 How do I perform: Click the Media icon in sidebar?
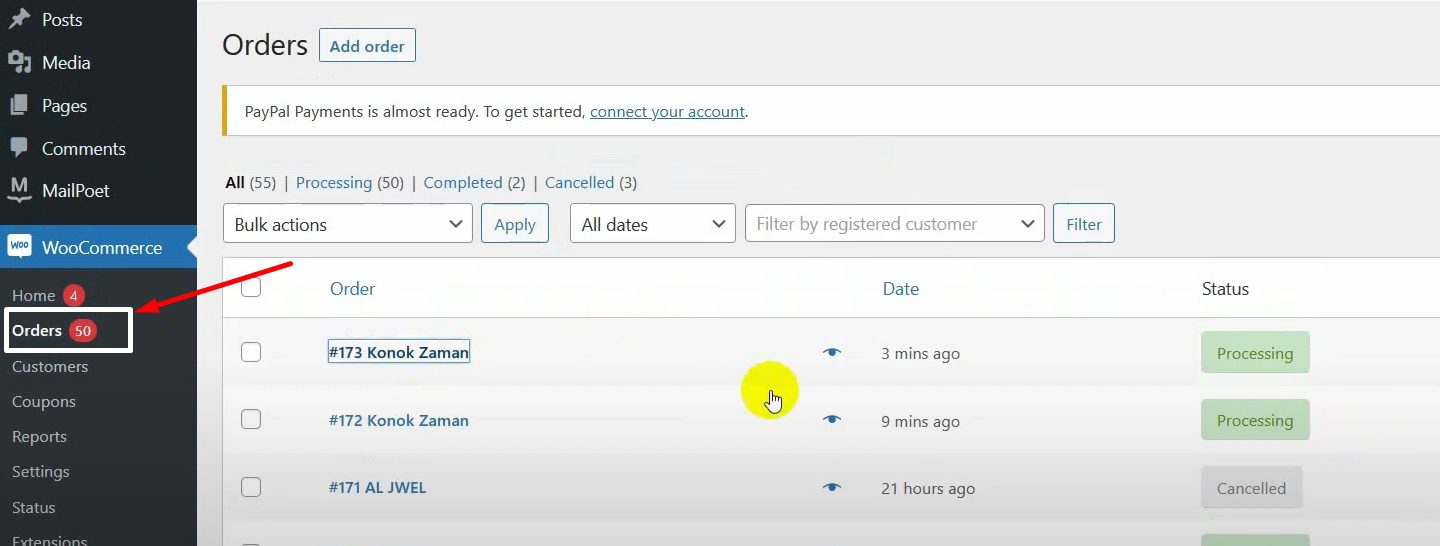click(20, 62)
